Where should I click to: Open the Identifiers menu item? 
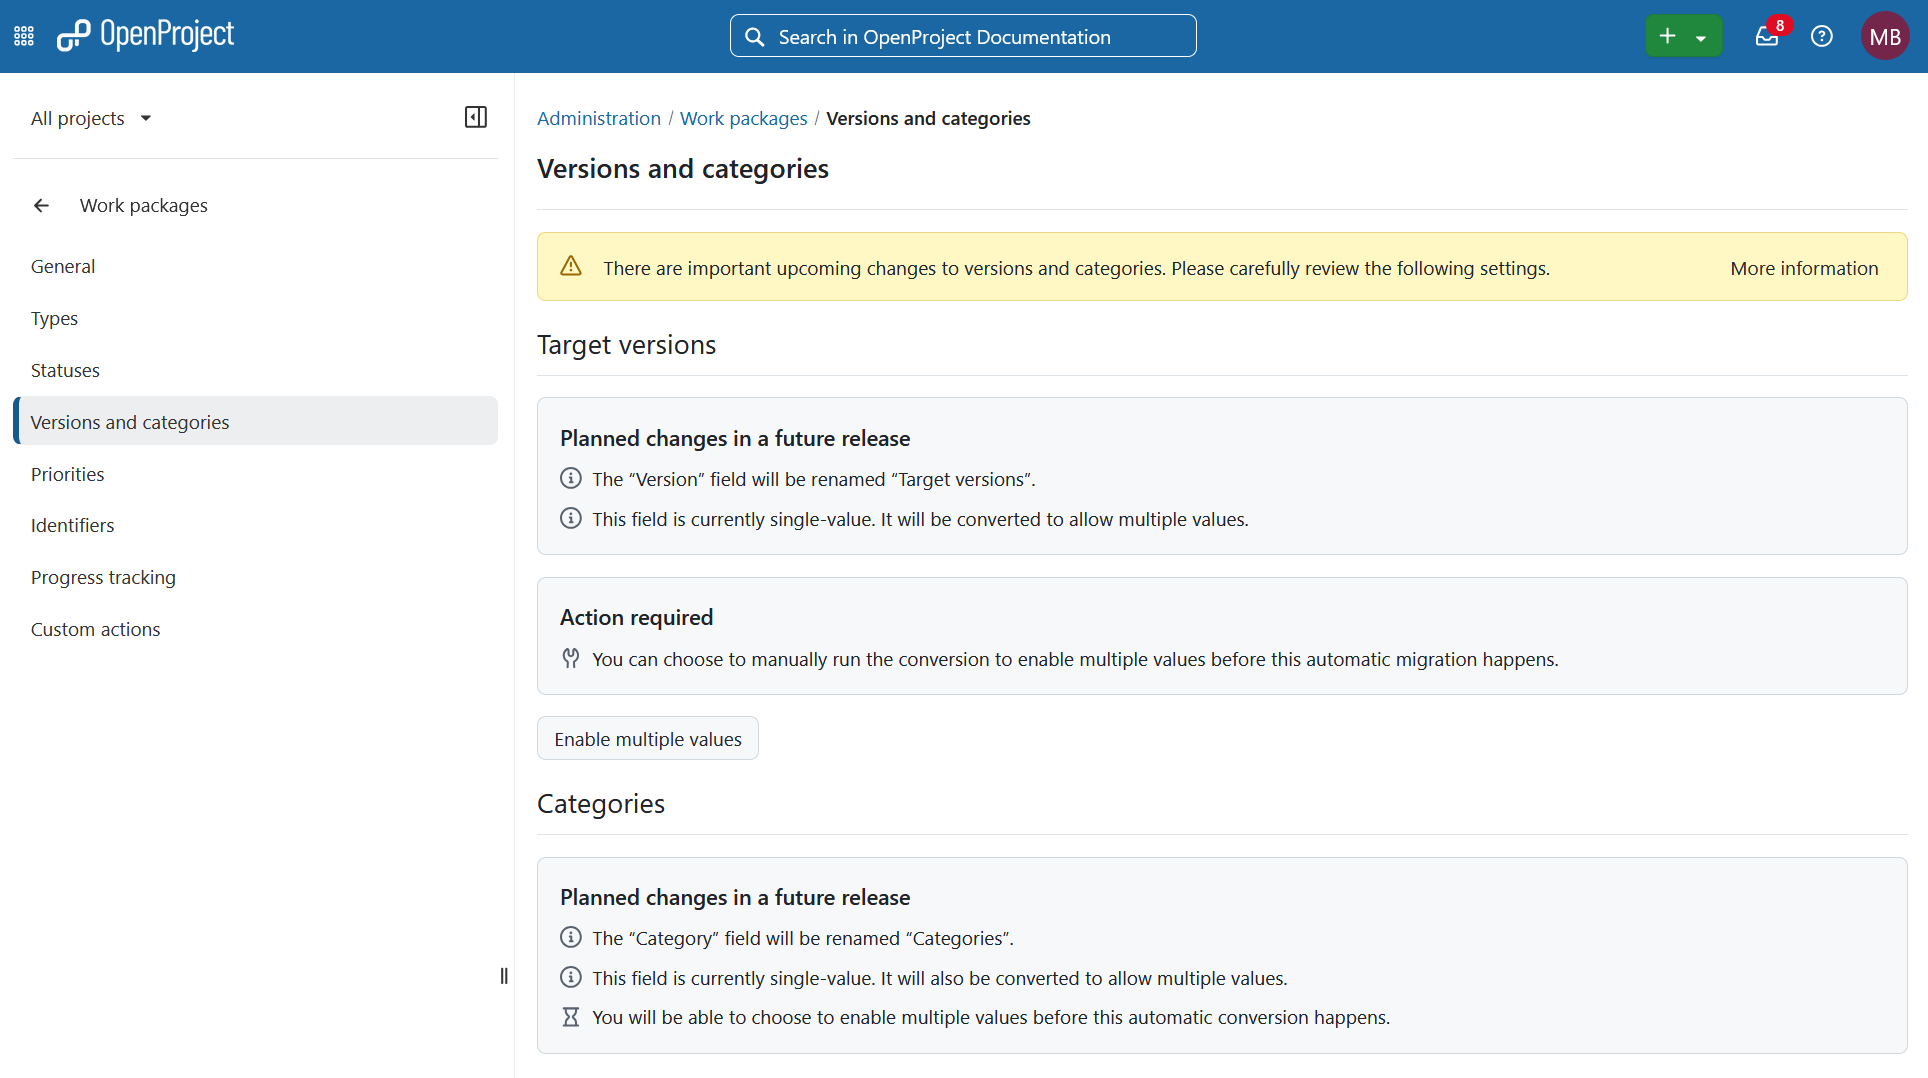(255, 525)
